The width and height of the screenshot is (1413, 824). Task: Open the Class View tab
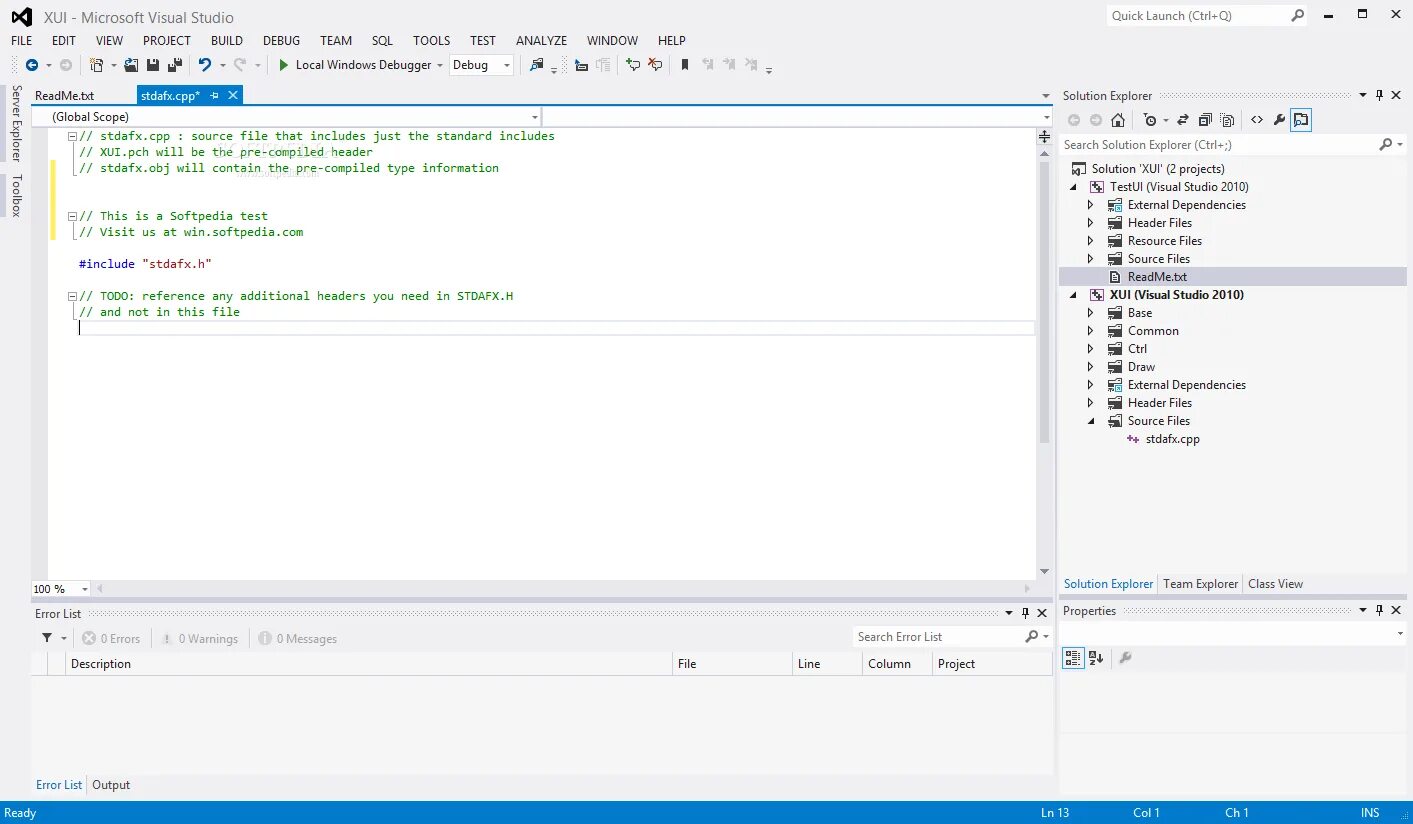pos(1275,584)
